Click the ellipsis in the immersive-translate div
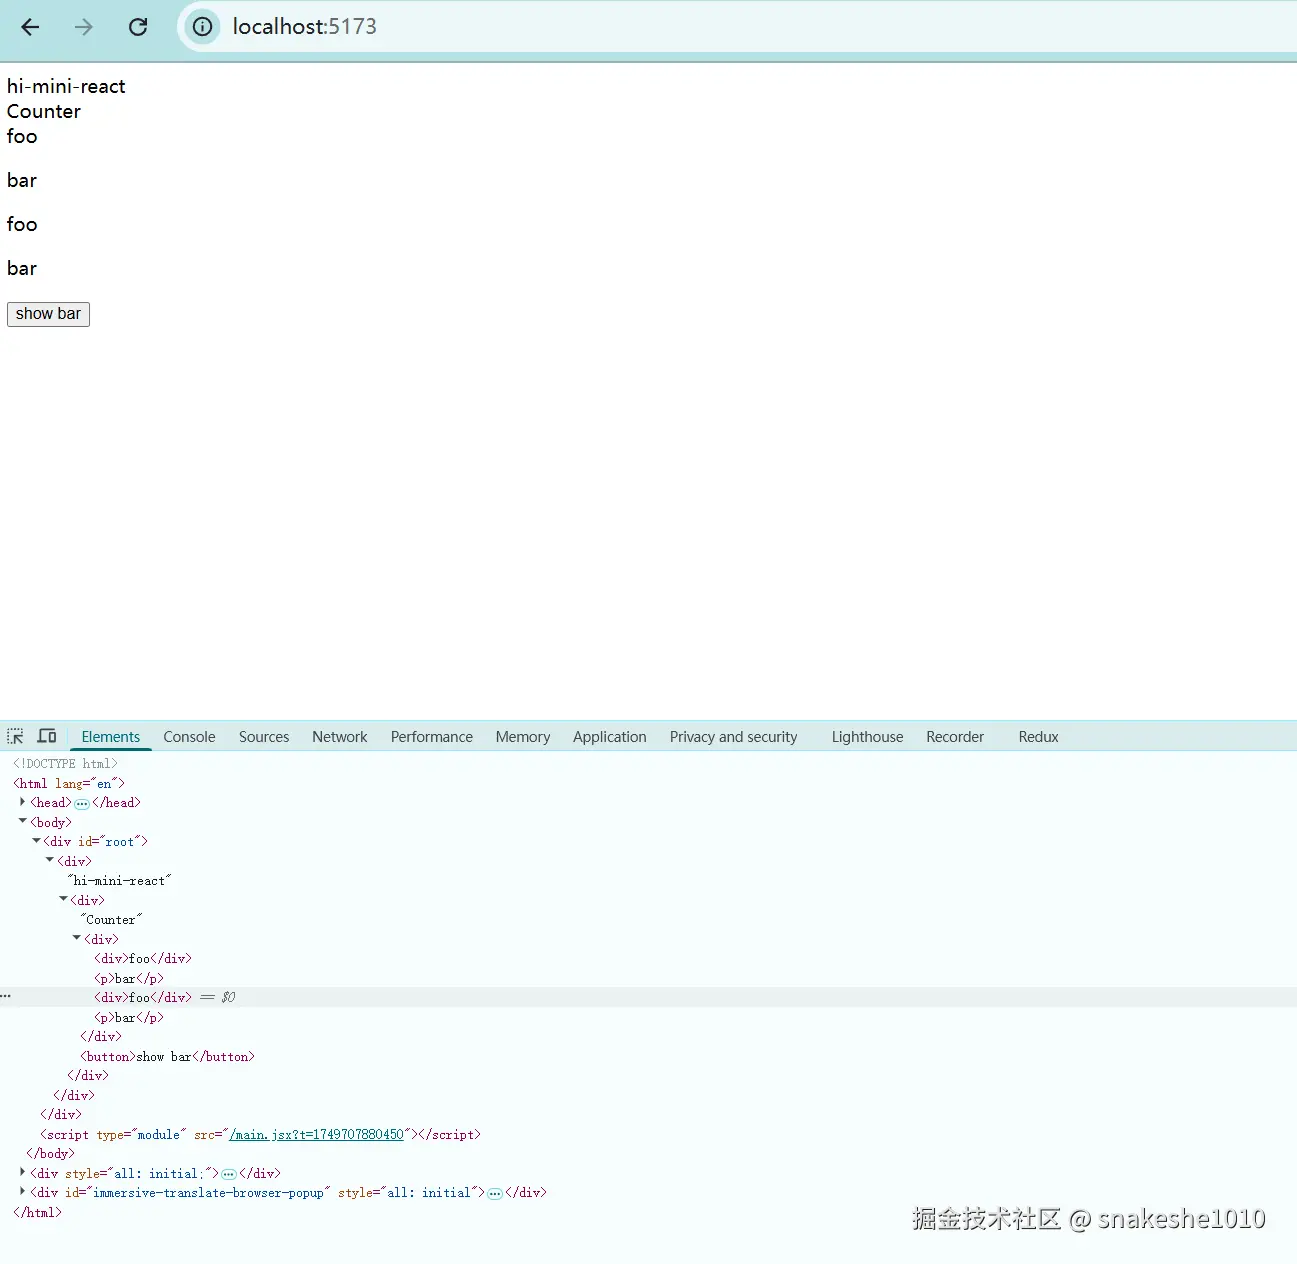The width and height of the screenshot is (1297, 1264). point(495,1193)
